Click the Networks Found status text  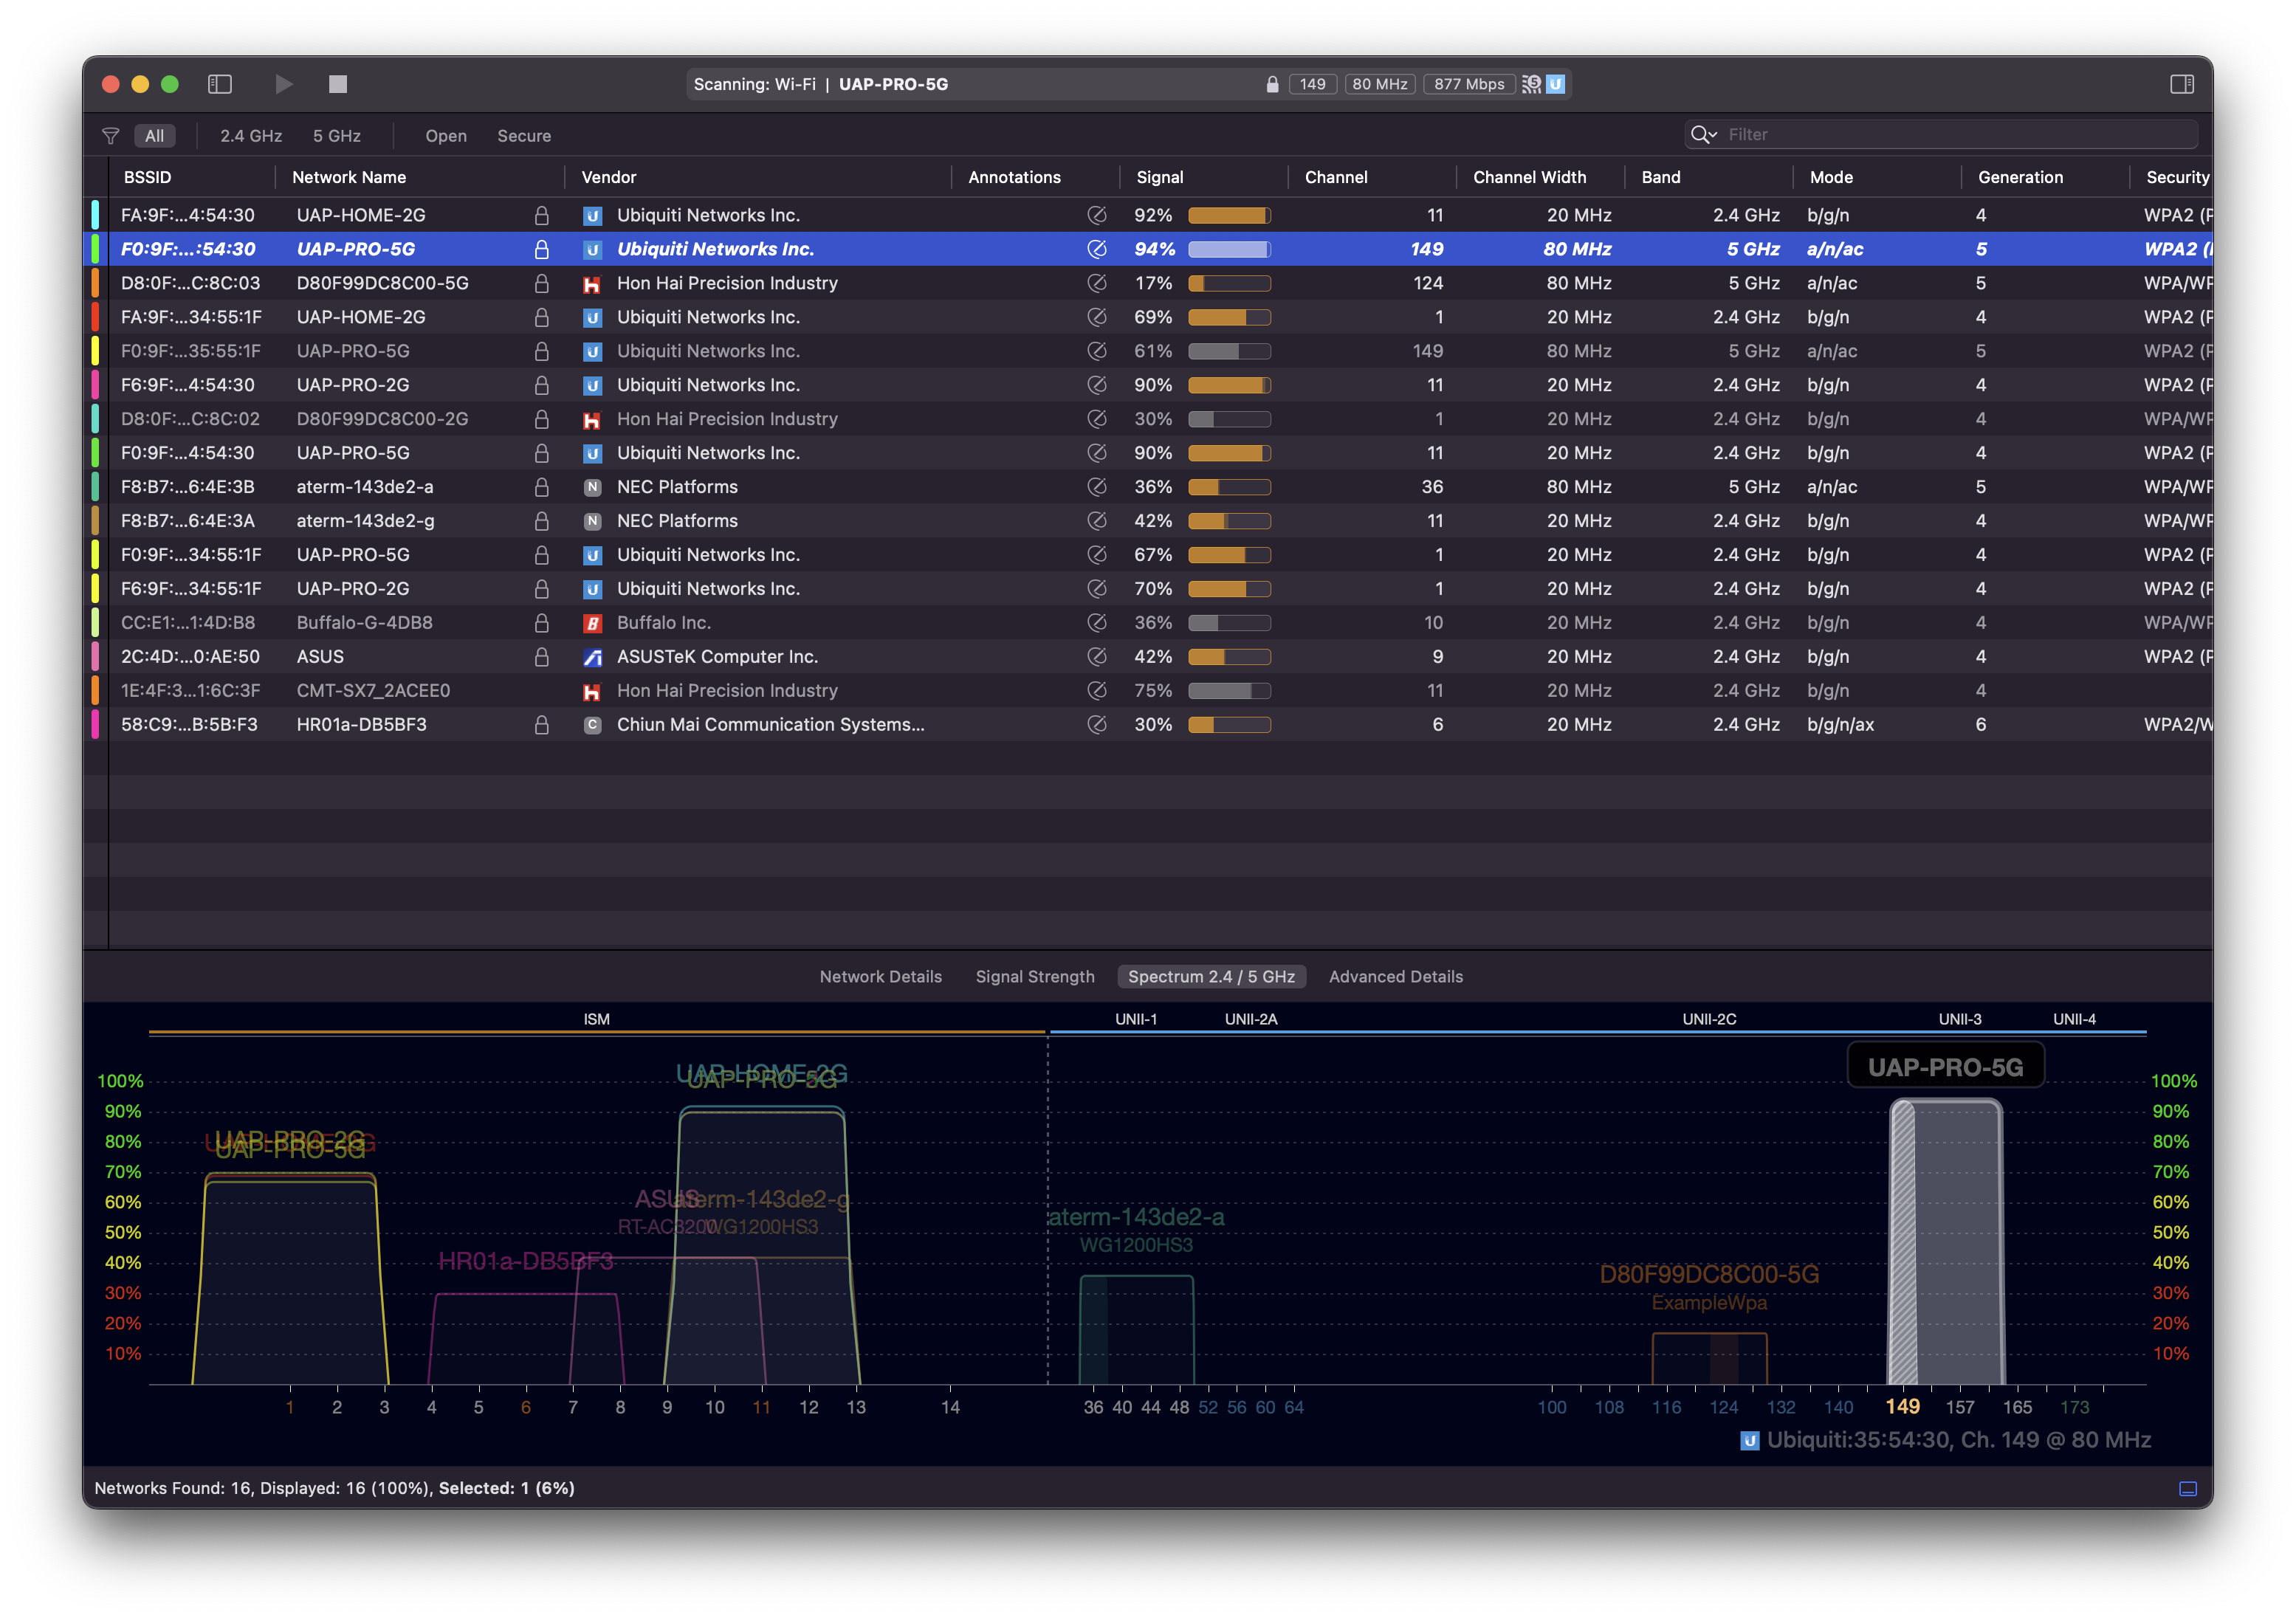point(334,1488)
